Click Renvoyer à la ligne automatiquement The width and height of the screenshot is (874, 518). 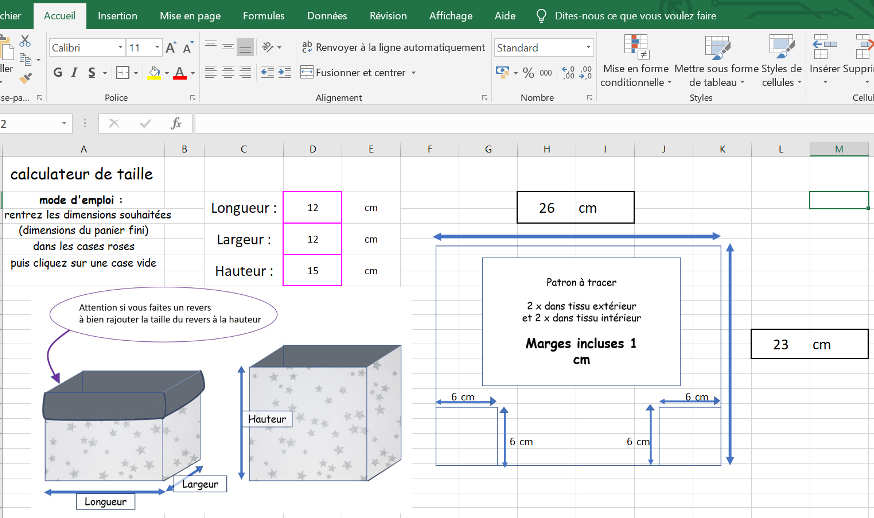point(392,48)
